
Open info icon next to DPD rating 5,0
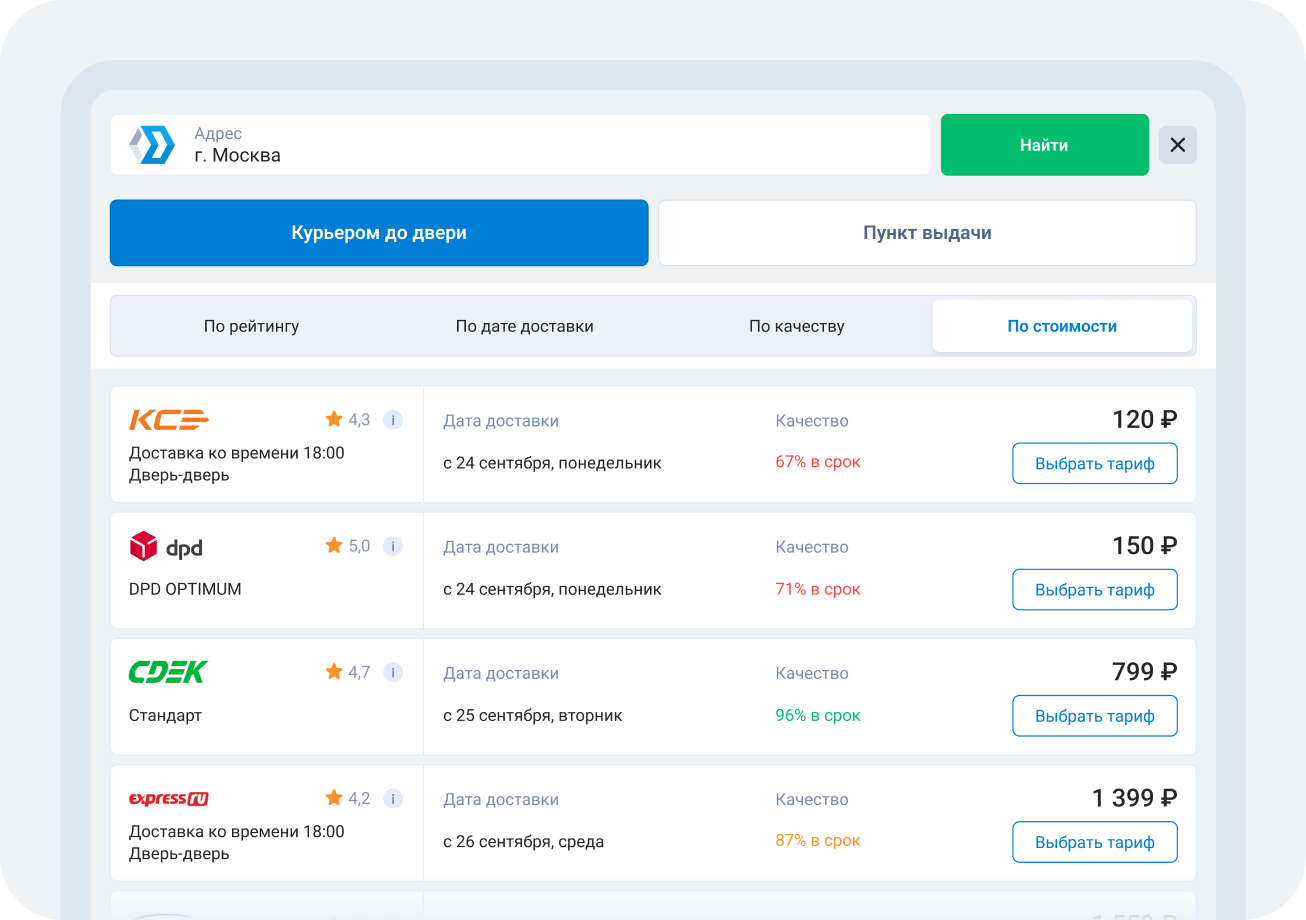(393, 546)
